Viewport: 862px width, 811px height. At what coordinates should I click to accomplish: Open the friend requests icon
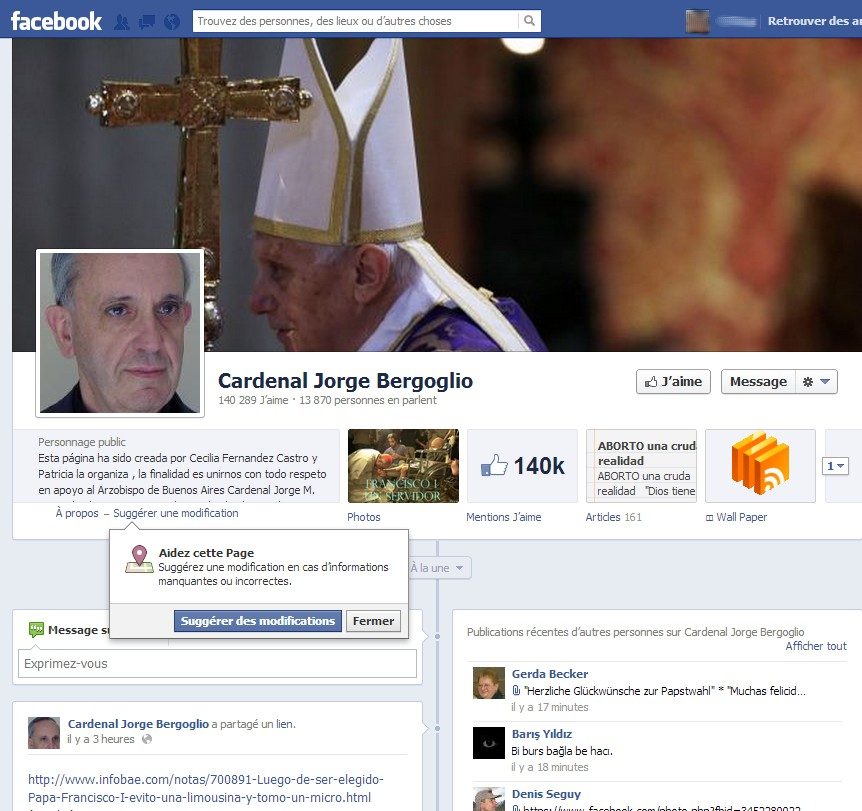[122, 21]
